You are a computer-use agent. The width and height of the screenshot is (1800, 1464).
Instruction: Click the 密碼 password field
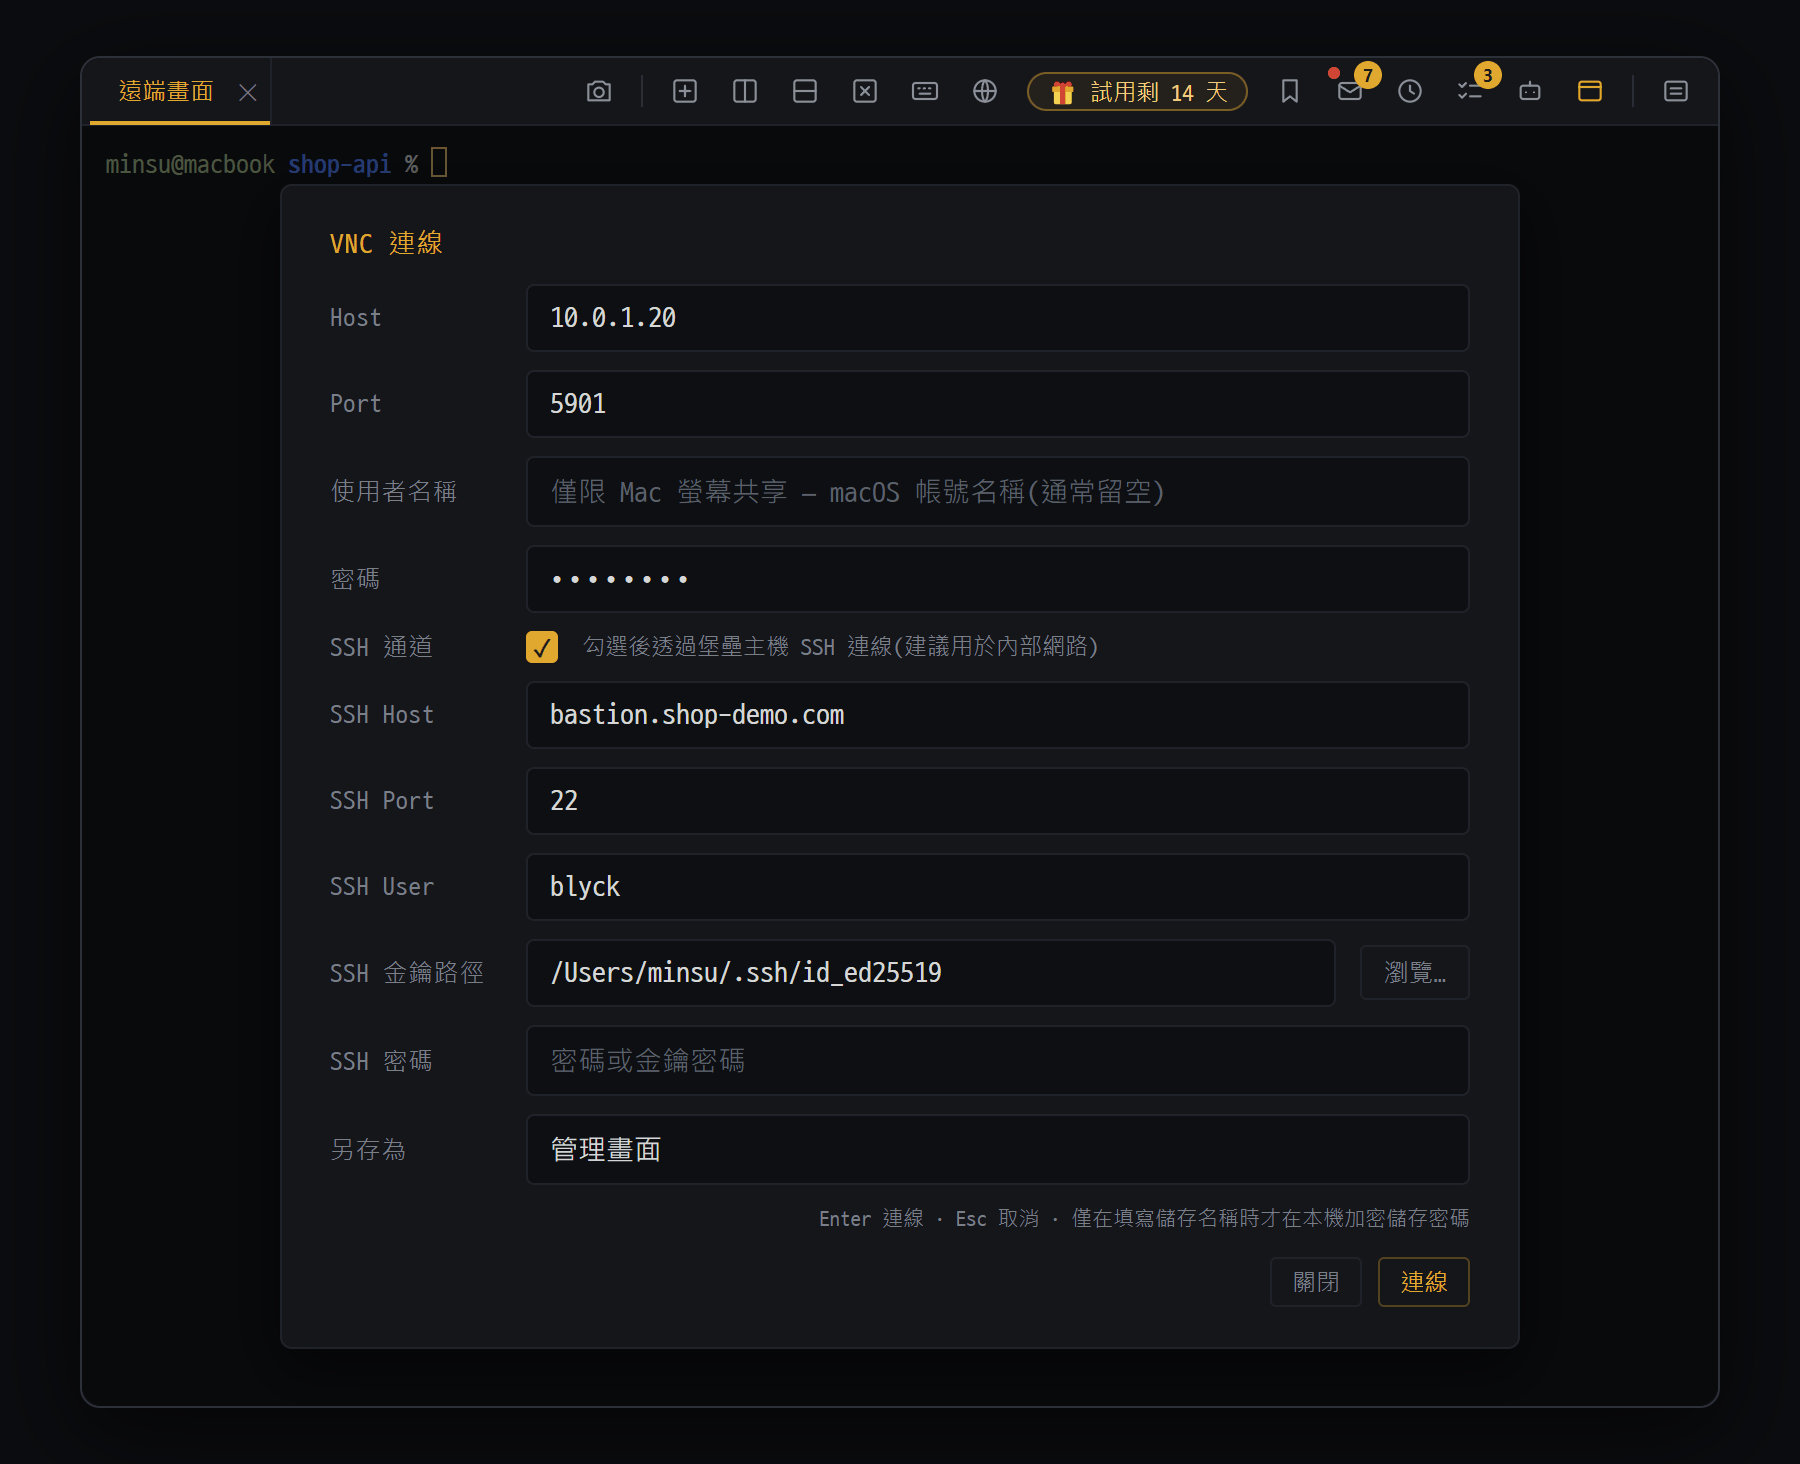[997, 579]
